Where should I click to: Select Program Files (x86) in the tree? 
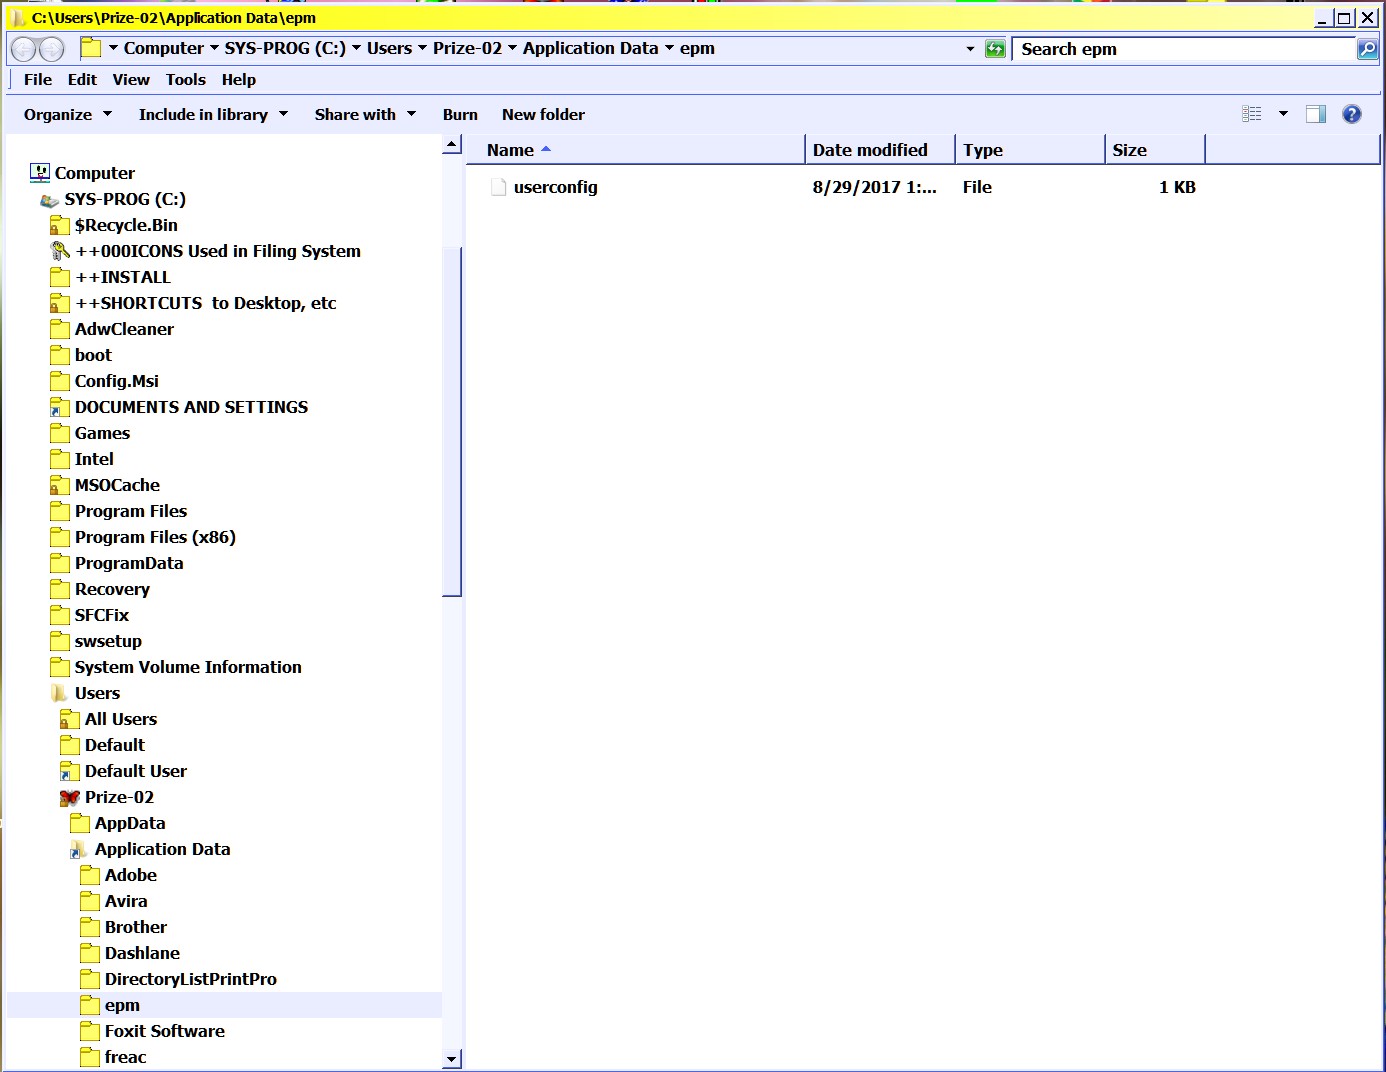(155, 538)
